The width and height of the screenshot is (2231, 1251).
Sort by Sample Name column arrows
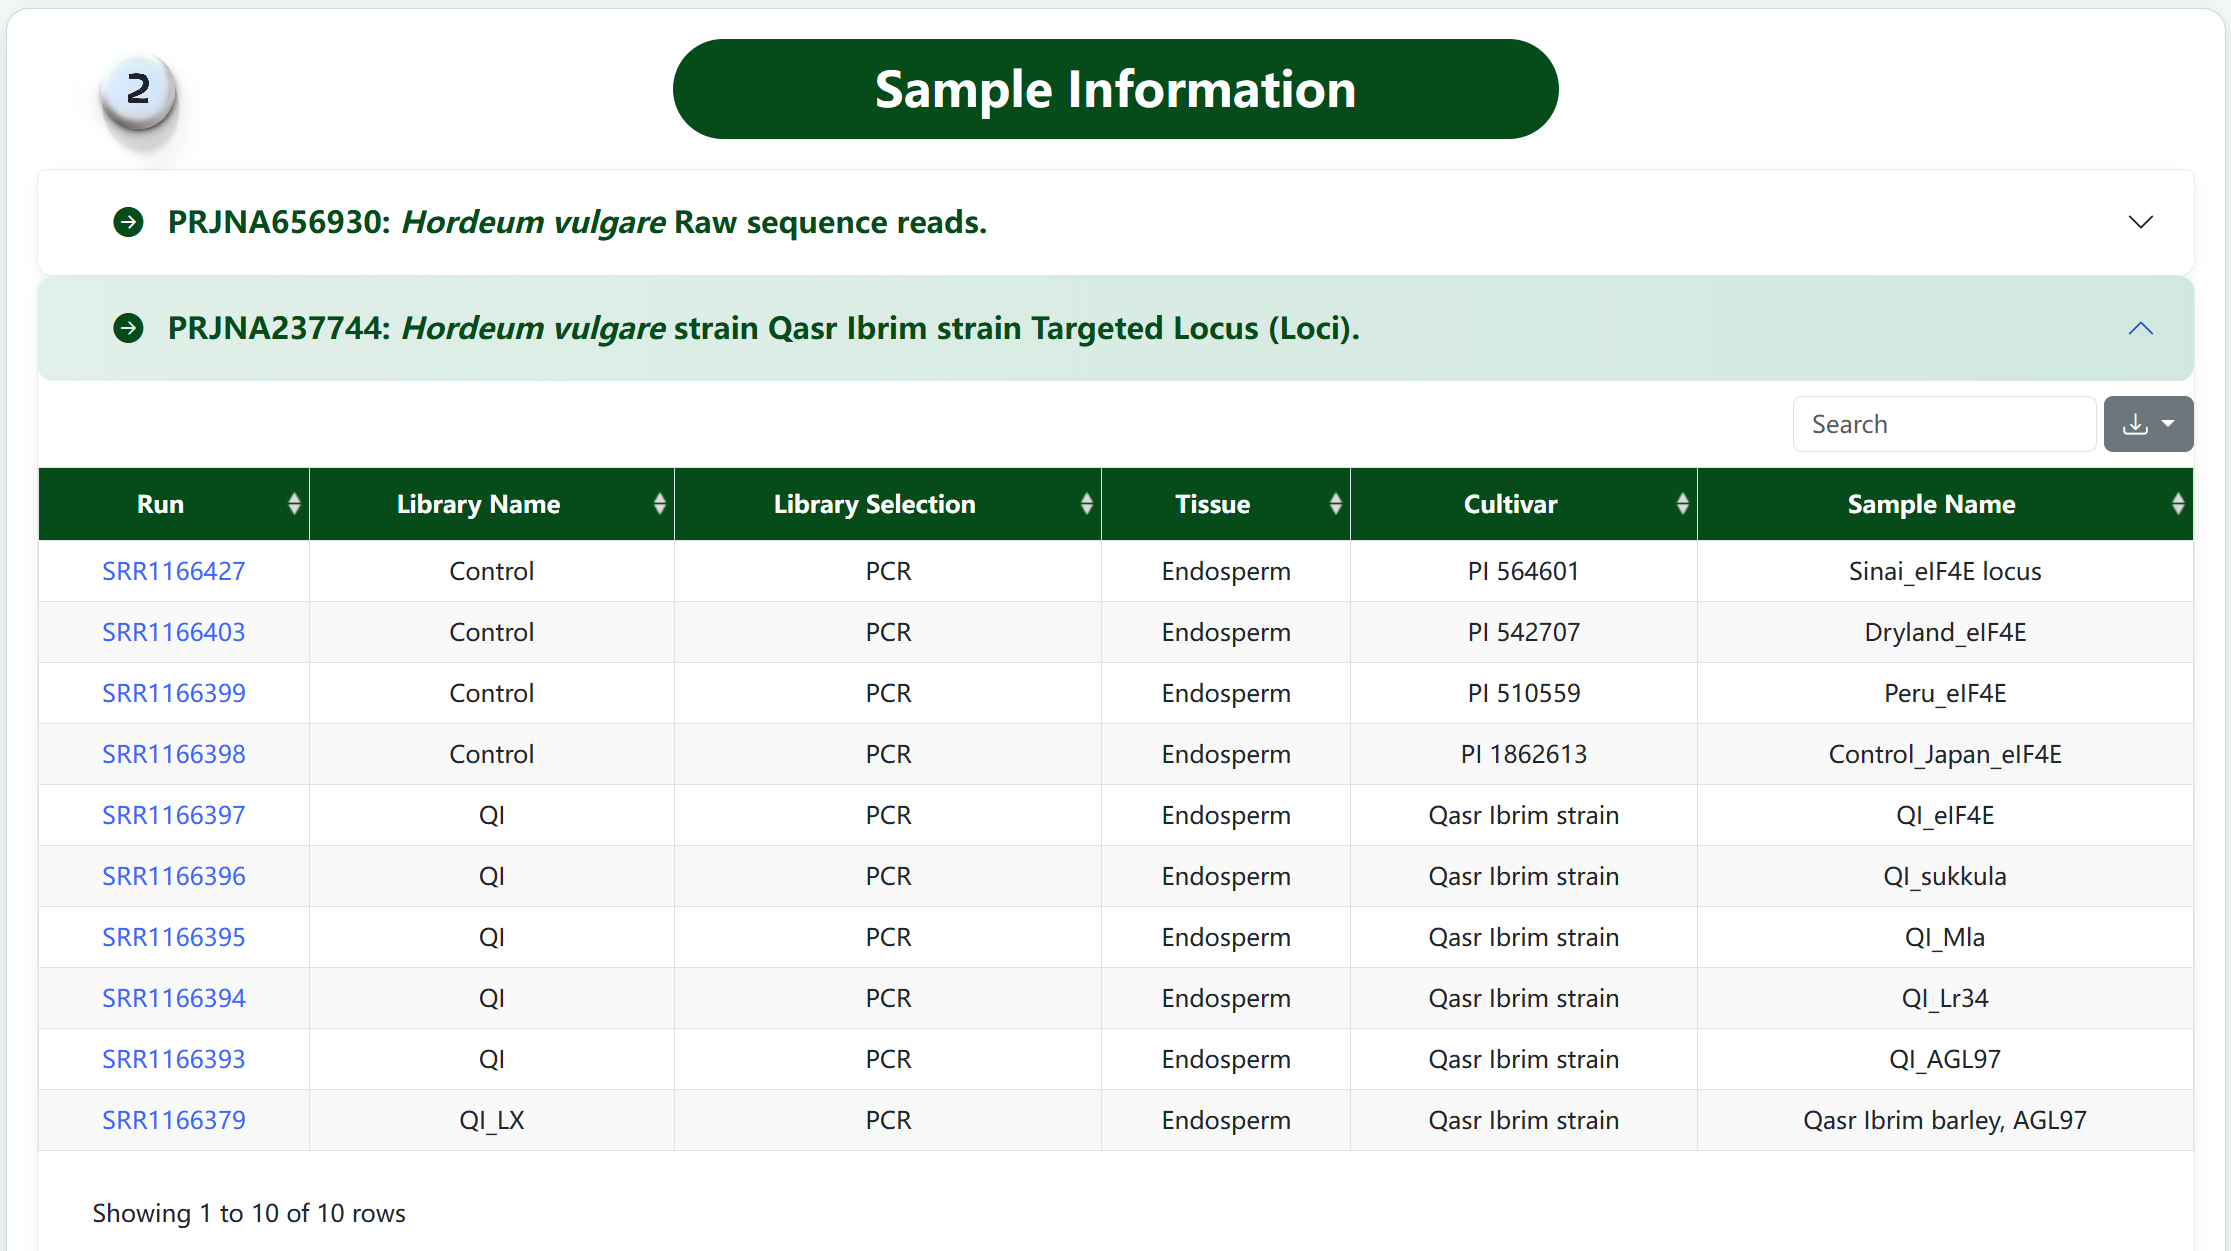point(2178,504)
